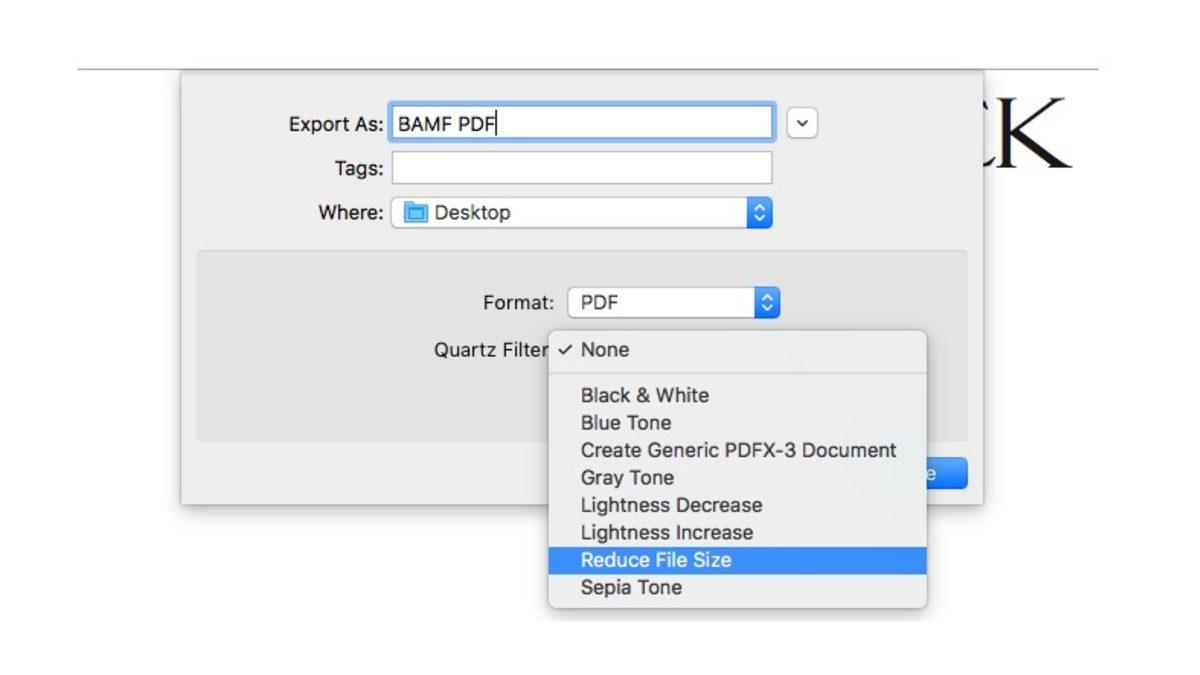Click the Desktop folder icon in Where
This screenshot has height=675, width=1200.
pyautogui.click(x=416, y=213)
